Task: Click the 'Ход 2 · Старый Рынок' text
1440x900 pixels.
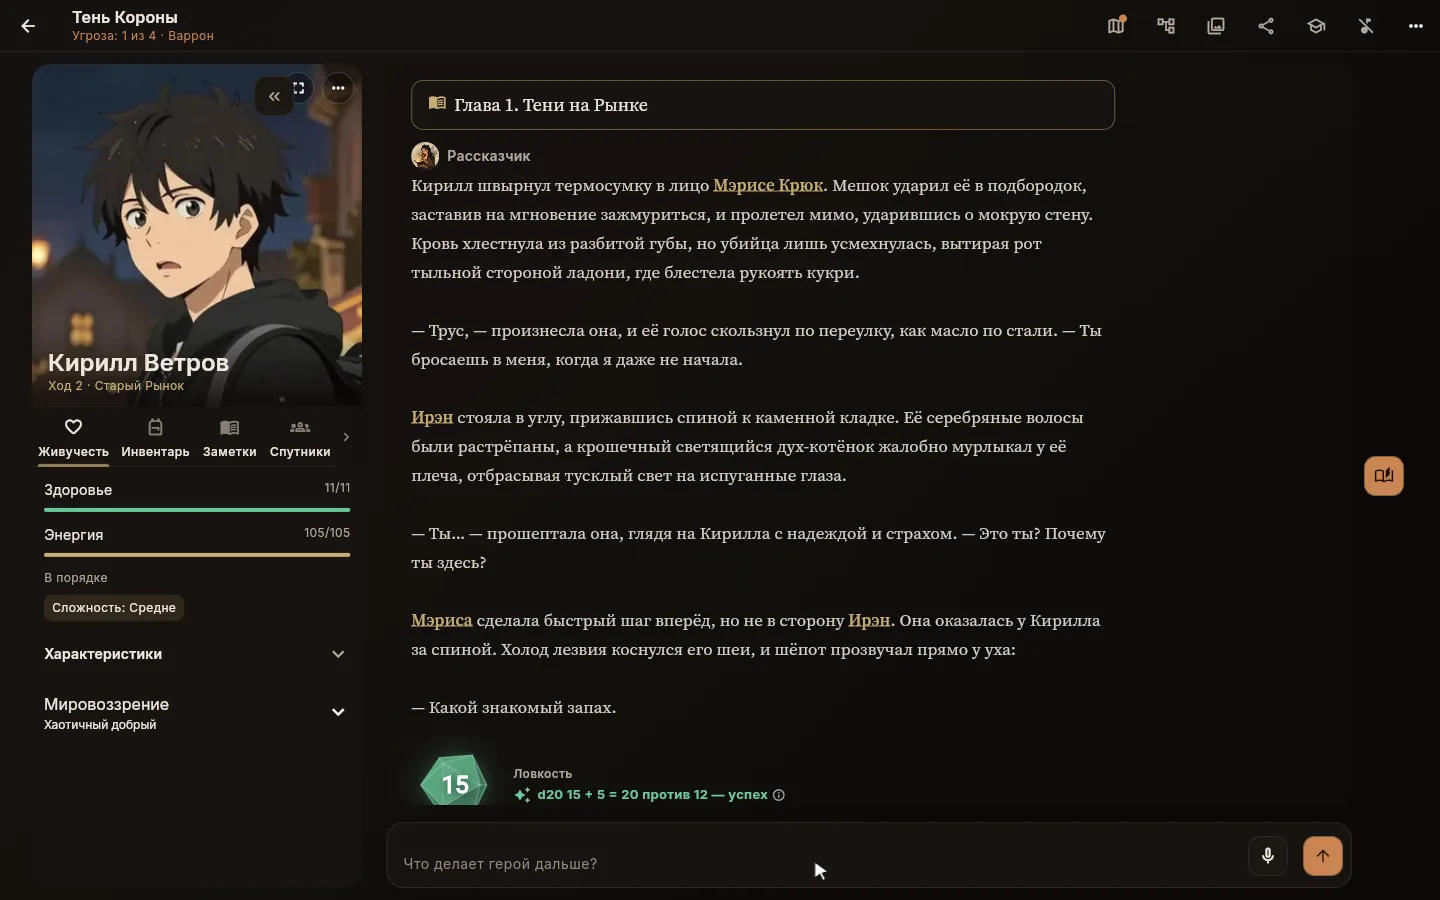Action: pyautogui.click(x=116, y=386)
